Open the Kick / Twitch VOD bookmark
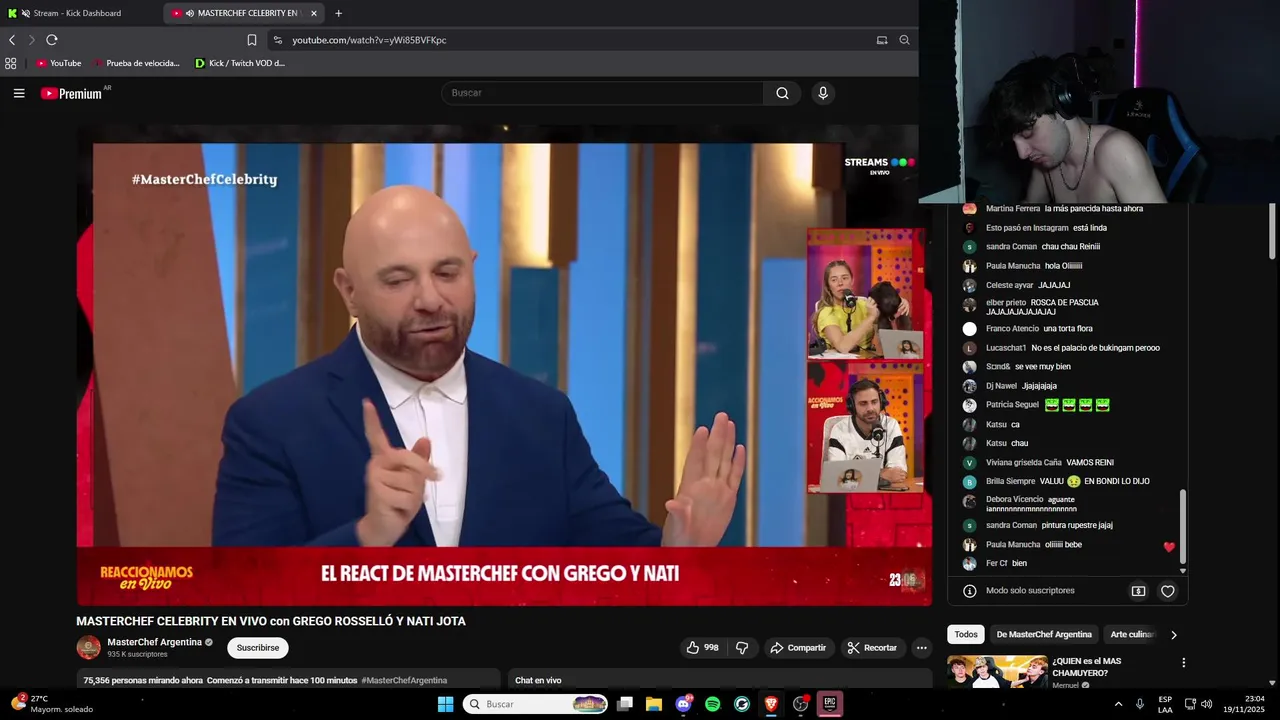This screenshot has width=1280, height=720. 240,63
